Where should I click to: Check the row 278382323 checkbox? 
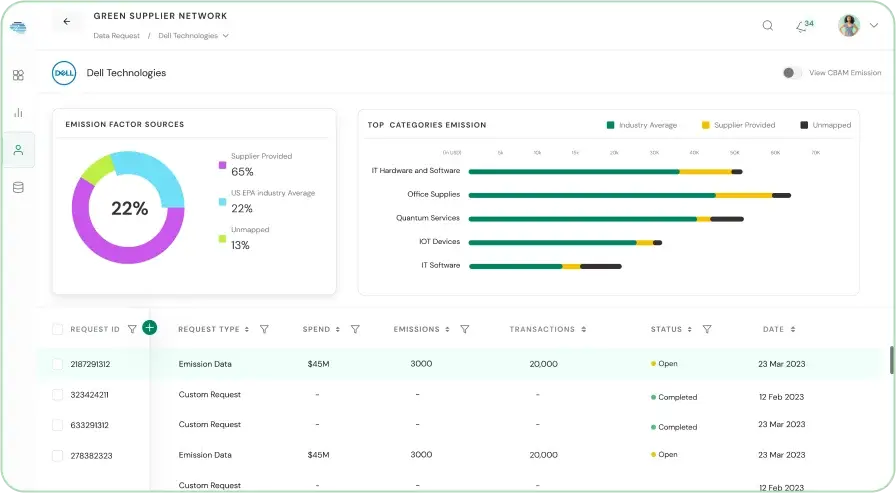point(57,456)
